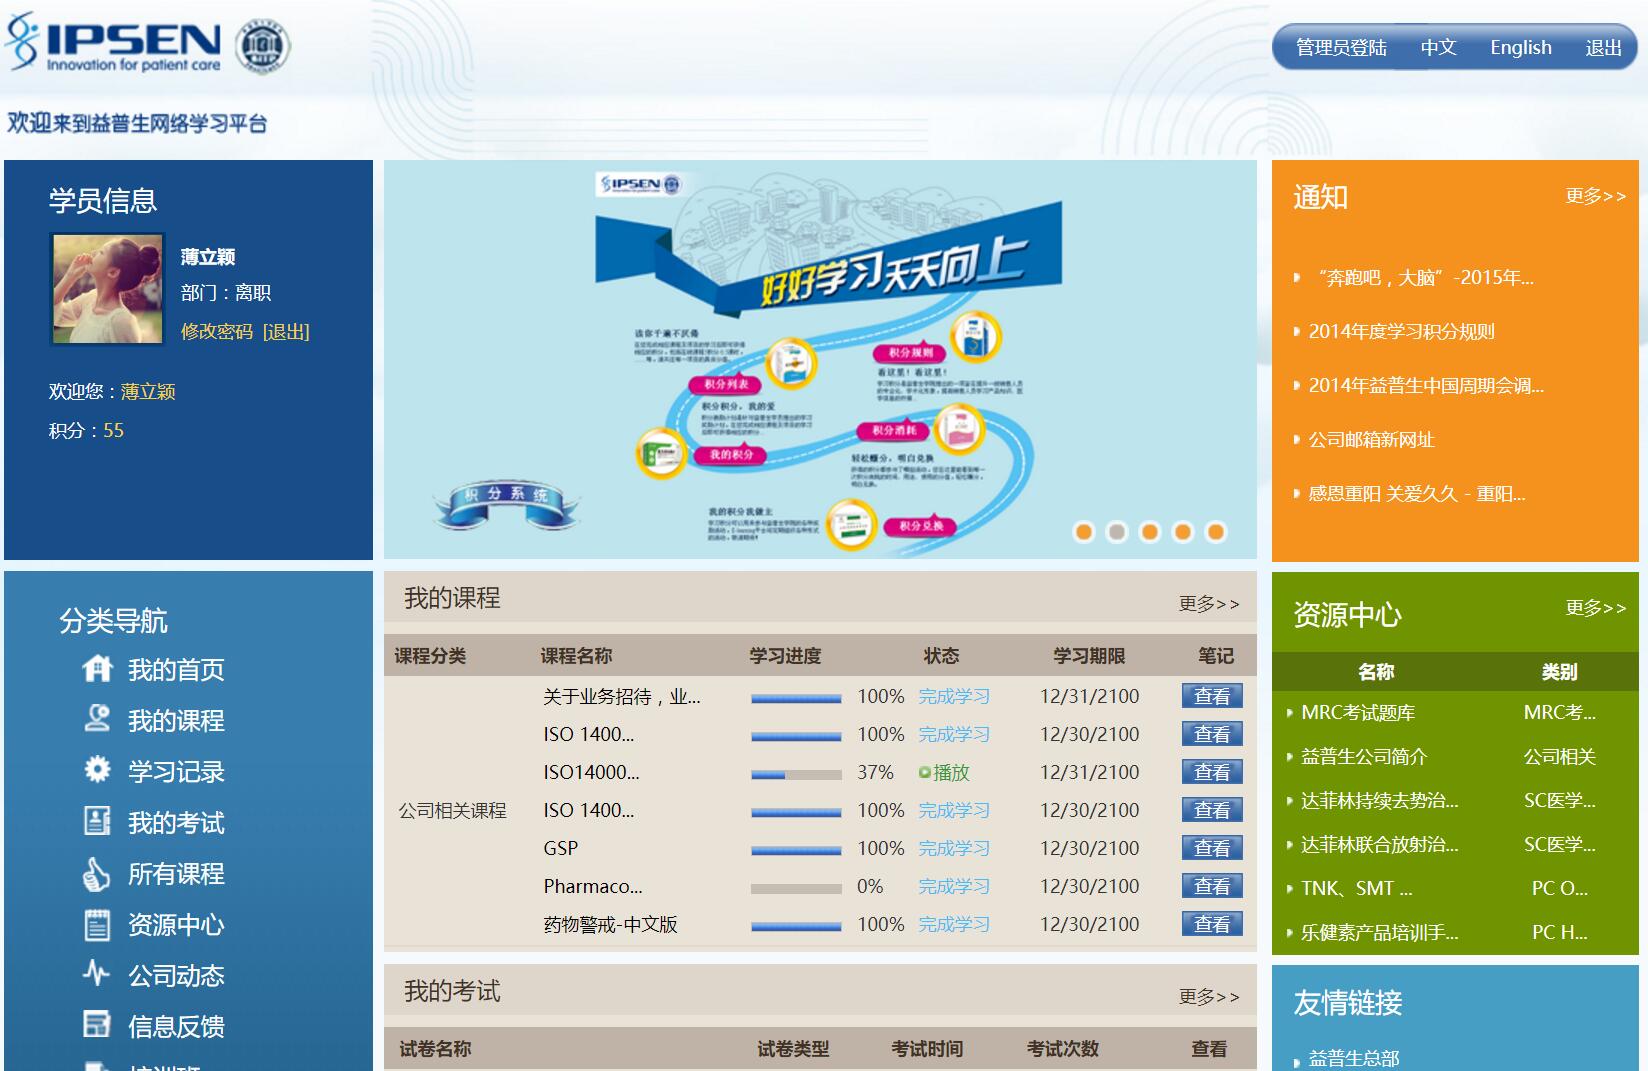Expand 更多>> in the 我的课程 panel
This screenshot has height=1071, width=1648.
pyautogui.click(x=1209, y=604)
